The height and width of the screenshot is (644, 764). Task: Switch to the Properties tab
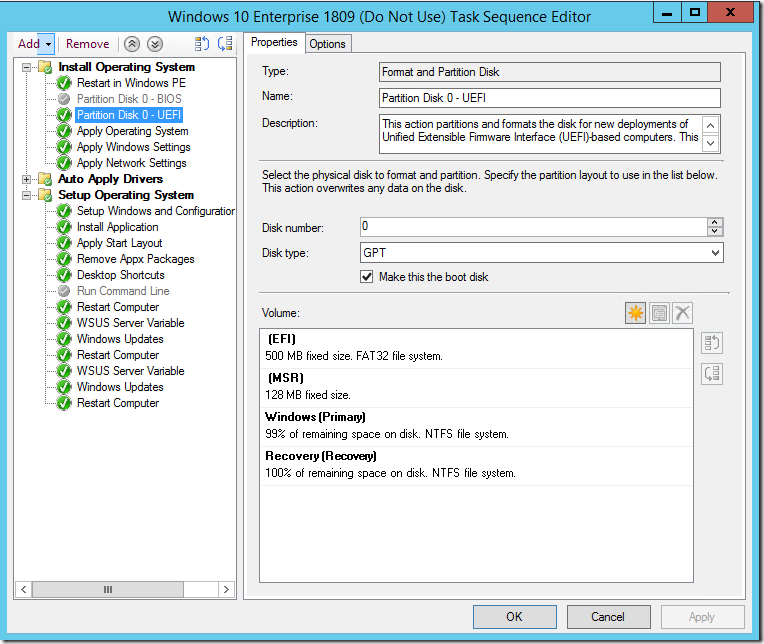tap(274, 42)
